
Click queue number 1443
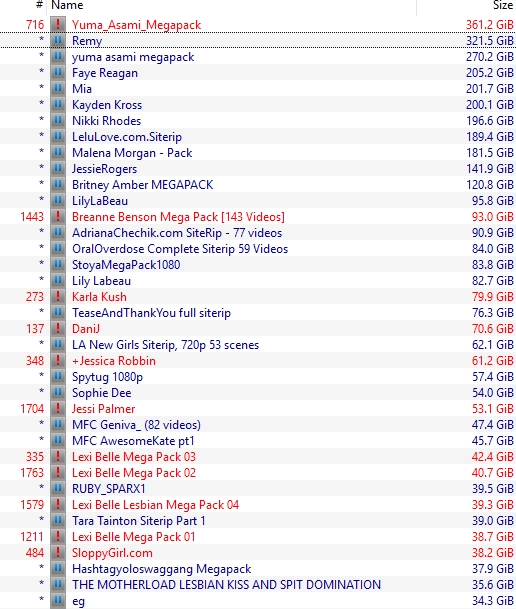click(32, 217)
